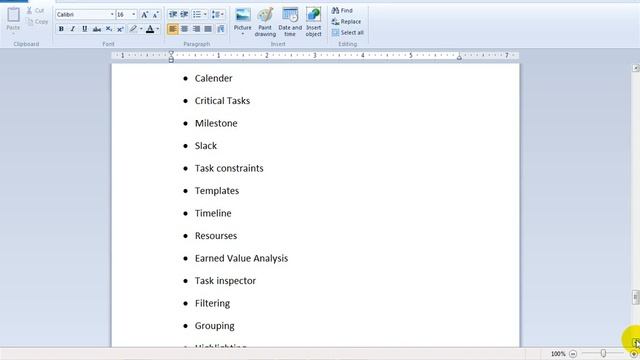This screenshot has width=640, height=360.
Task: Open the highlight color dropdown arrow
Action: pos(141,29)
